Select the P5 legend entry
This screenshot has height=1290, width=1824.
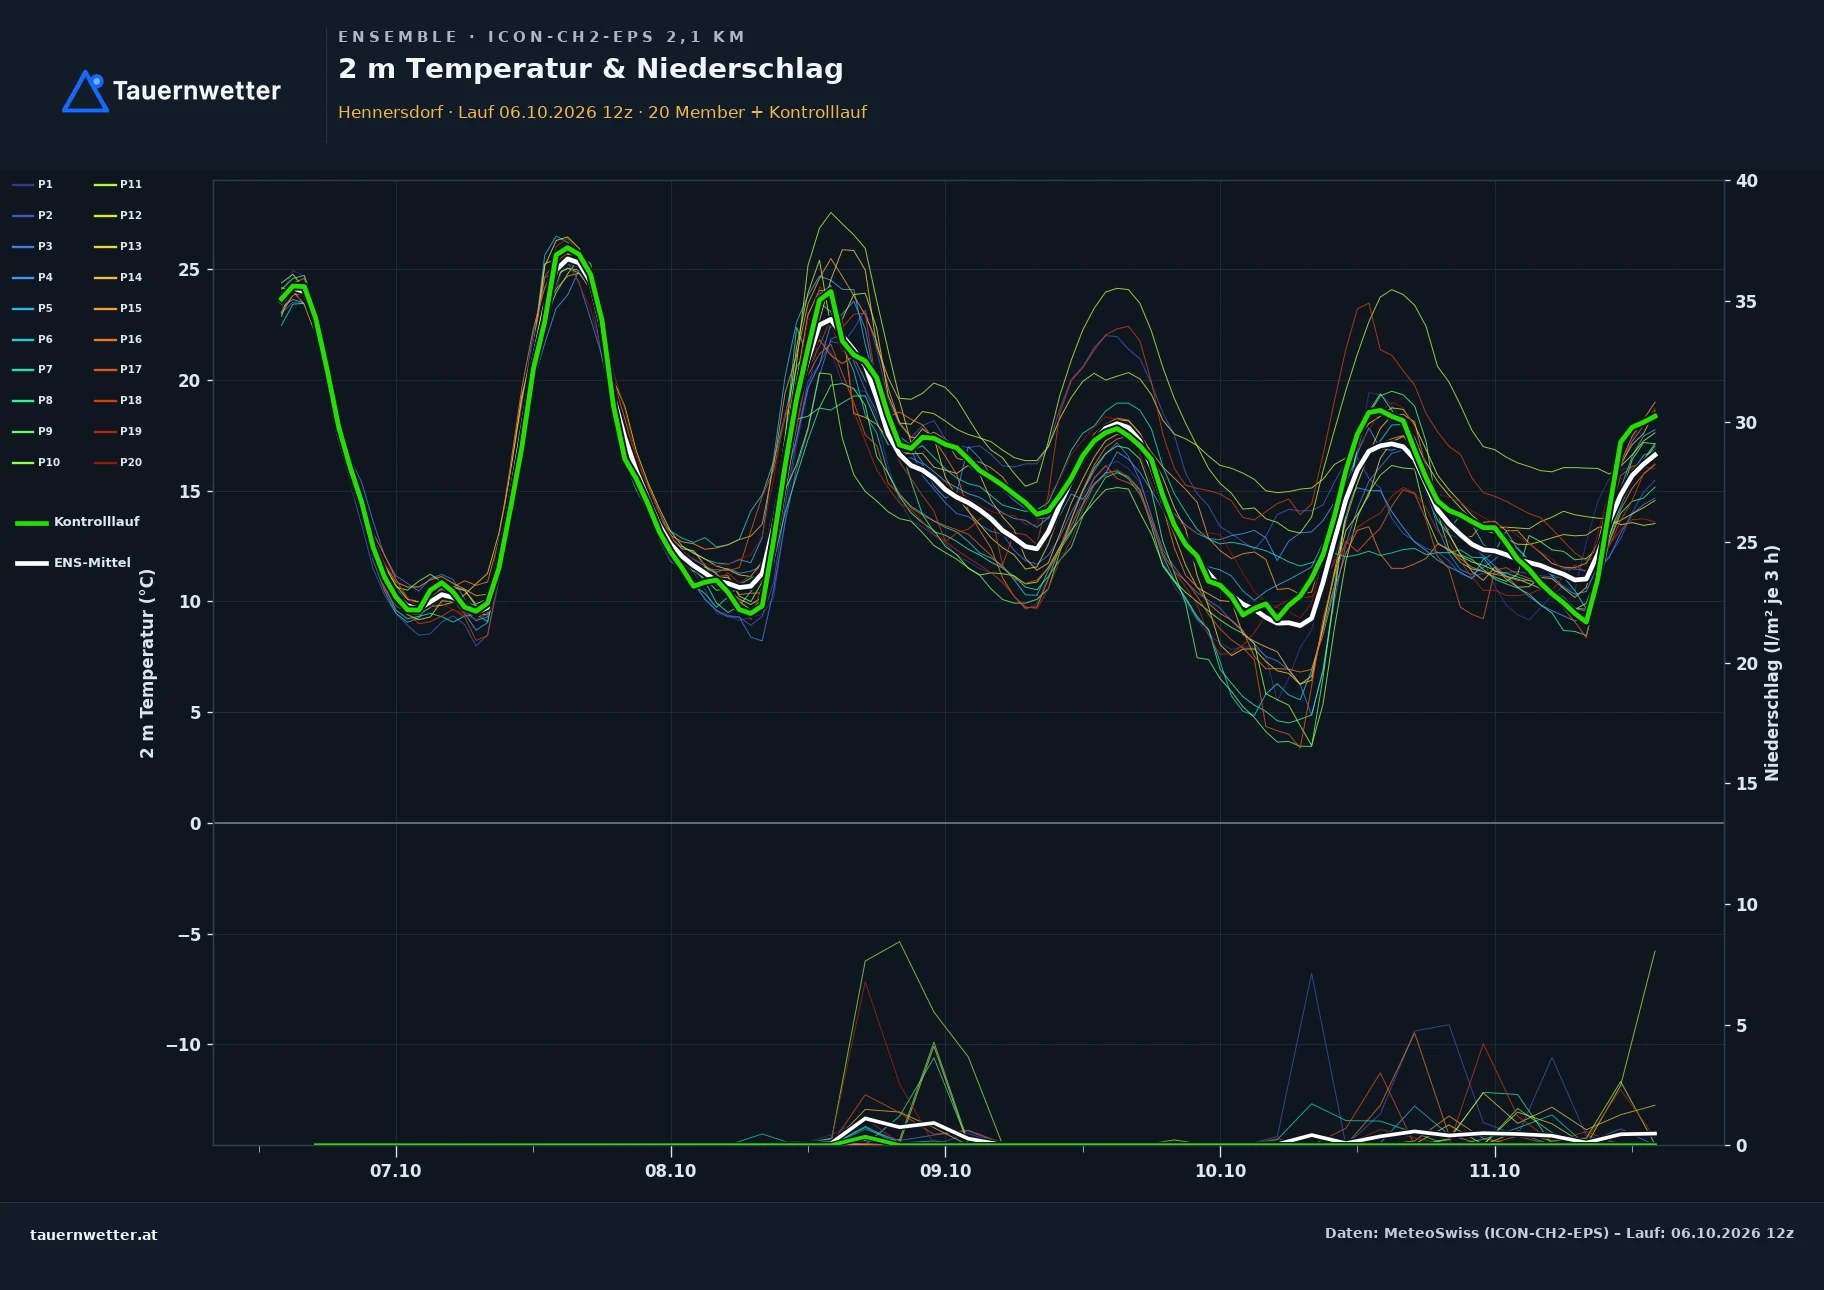tap(33, 309)
